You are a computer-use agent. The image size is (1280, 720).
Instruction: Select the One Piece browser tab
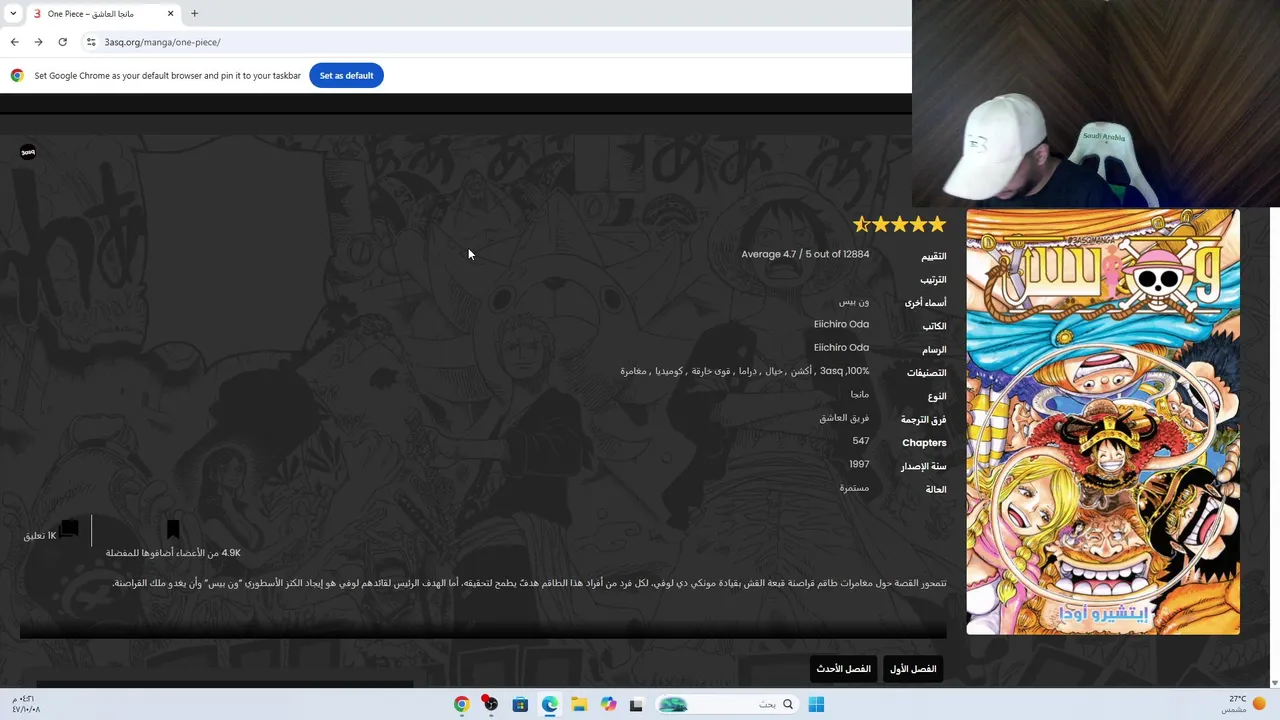click(x=104, y=14)
